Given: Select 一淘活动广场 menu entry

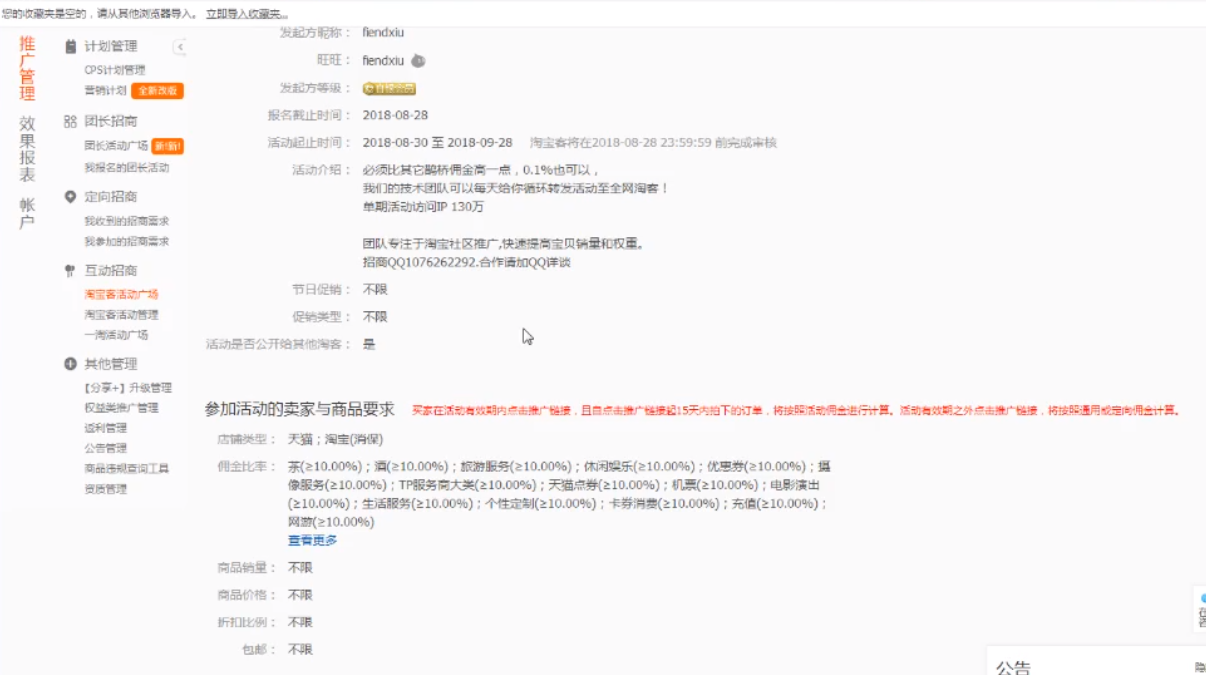Looking at the screenshot, I should pyautogui.click(x=116, y=335).
